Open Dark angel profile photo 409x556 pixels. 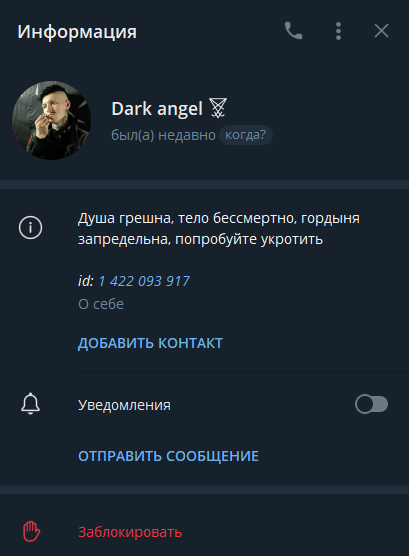[51, 120]
